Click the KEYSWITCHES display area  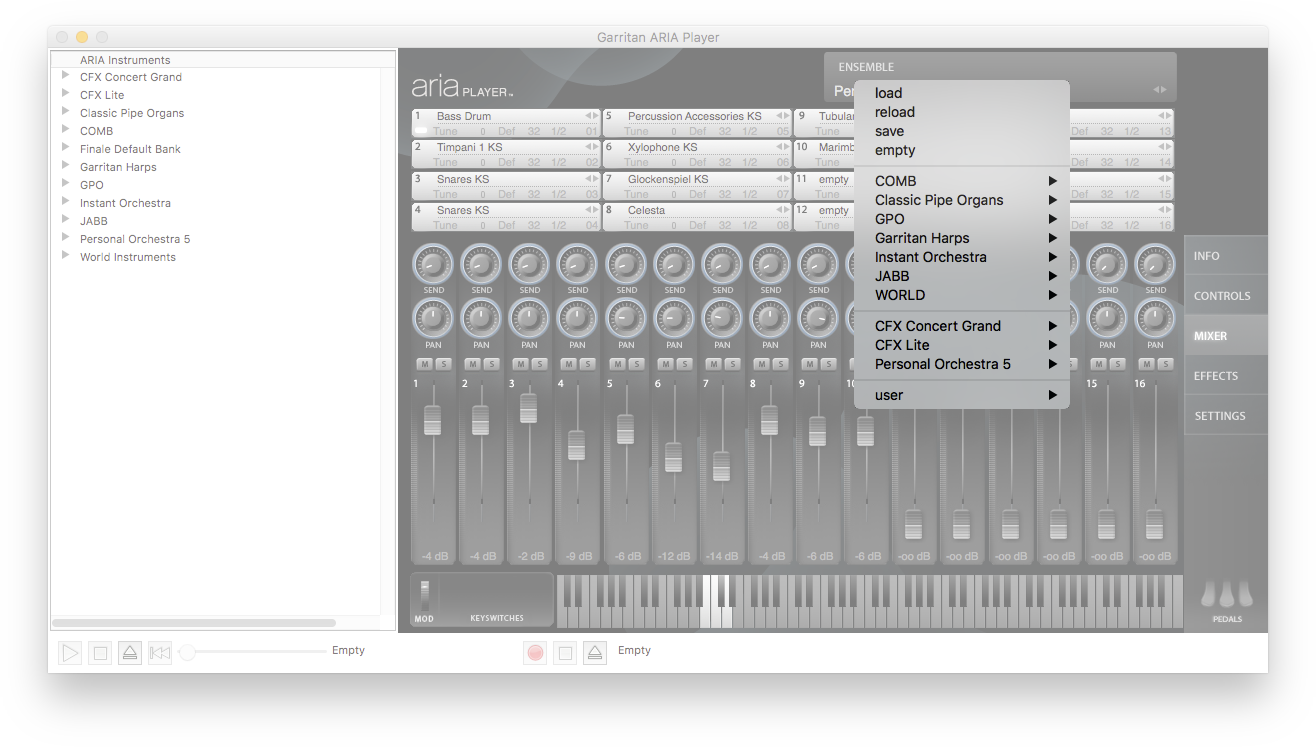(496, 599)
